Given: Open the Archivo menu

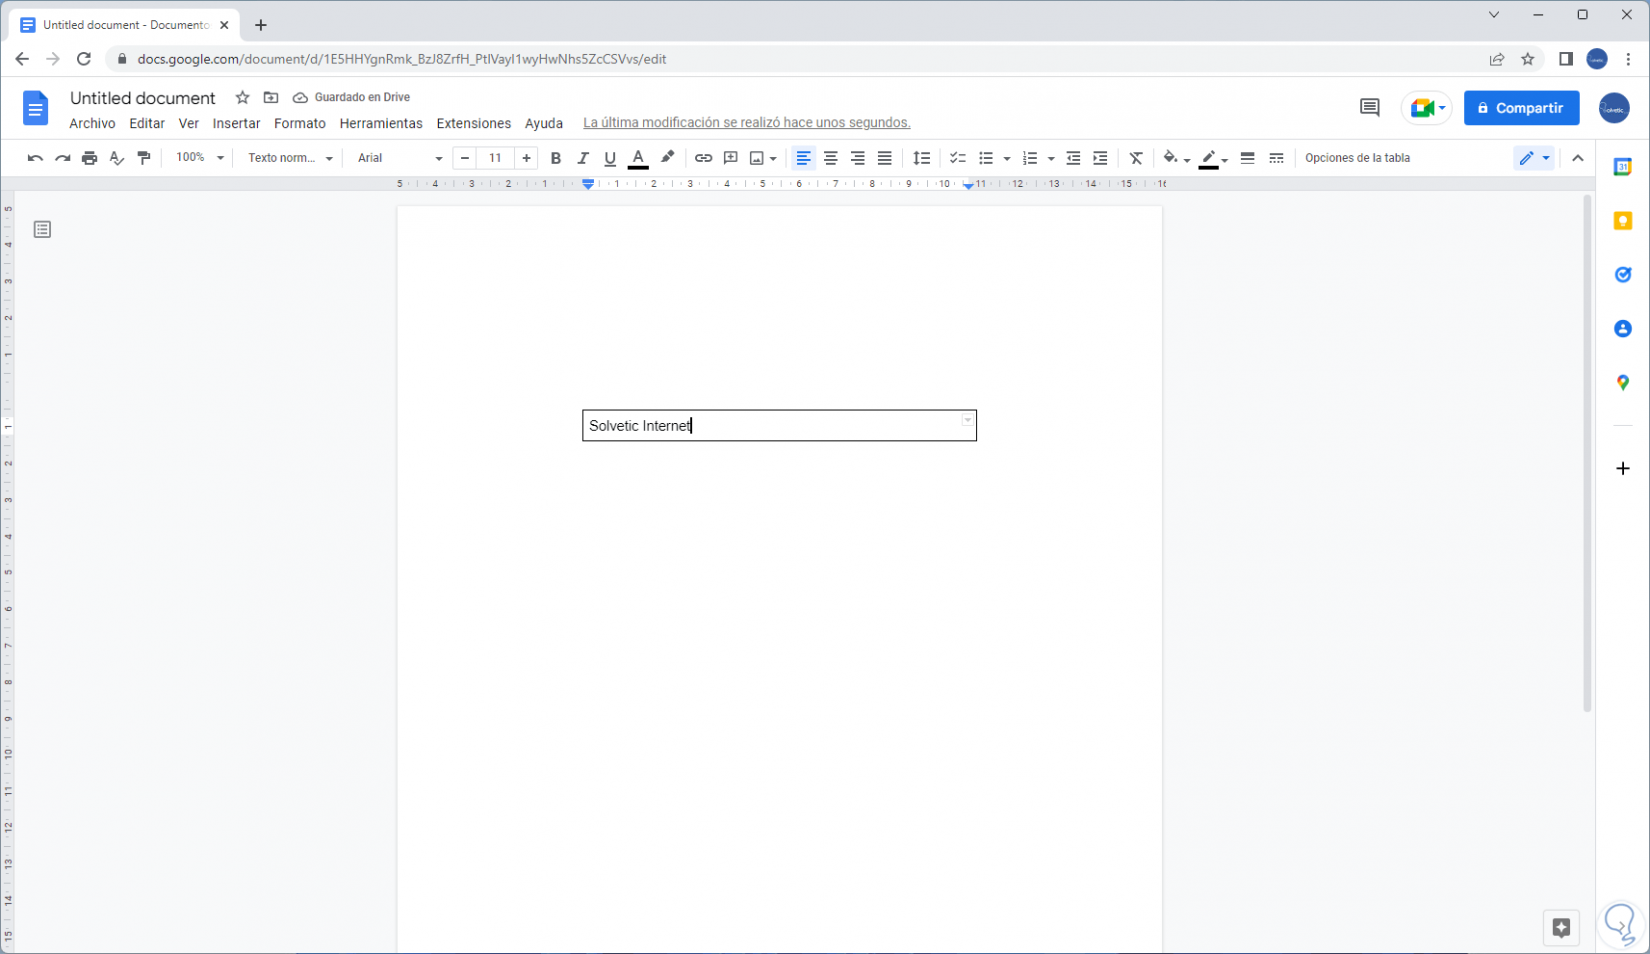Looking at the screenshot, I should pos(92,123).
